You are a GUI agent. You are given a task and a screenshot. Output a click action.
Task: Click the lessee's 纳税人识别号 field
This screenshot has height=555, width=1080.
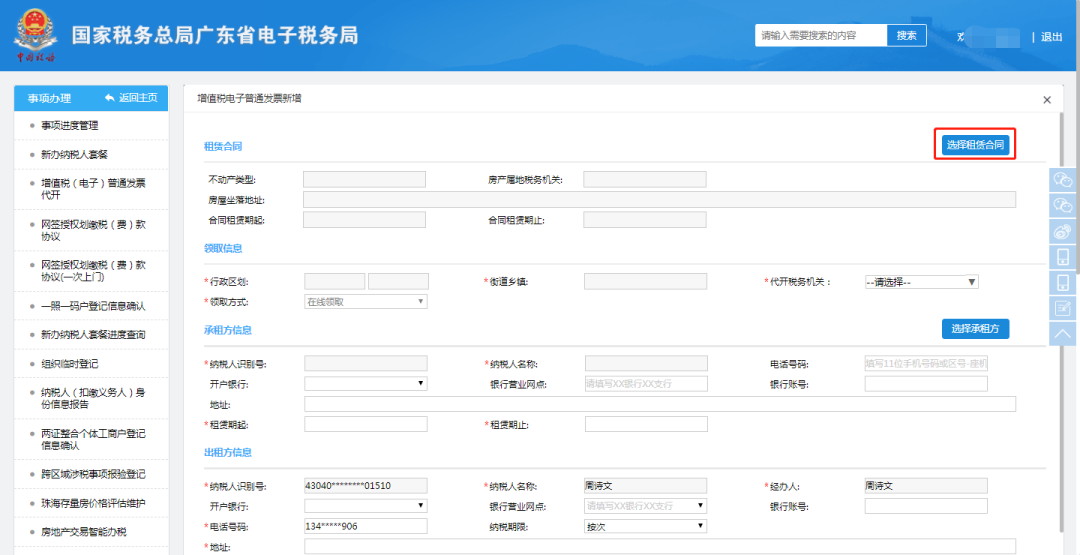pyautogui.click(x=366, y=364)
